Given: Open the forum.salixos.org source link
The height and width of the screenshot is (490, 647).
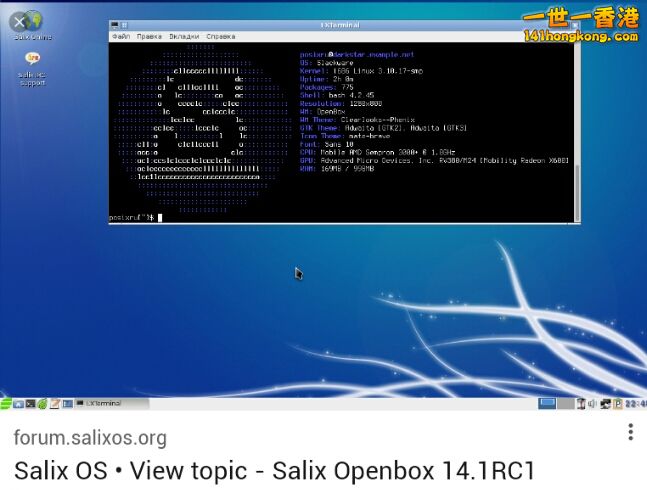Looking at the screenshot, I should 90,438.
